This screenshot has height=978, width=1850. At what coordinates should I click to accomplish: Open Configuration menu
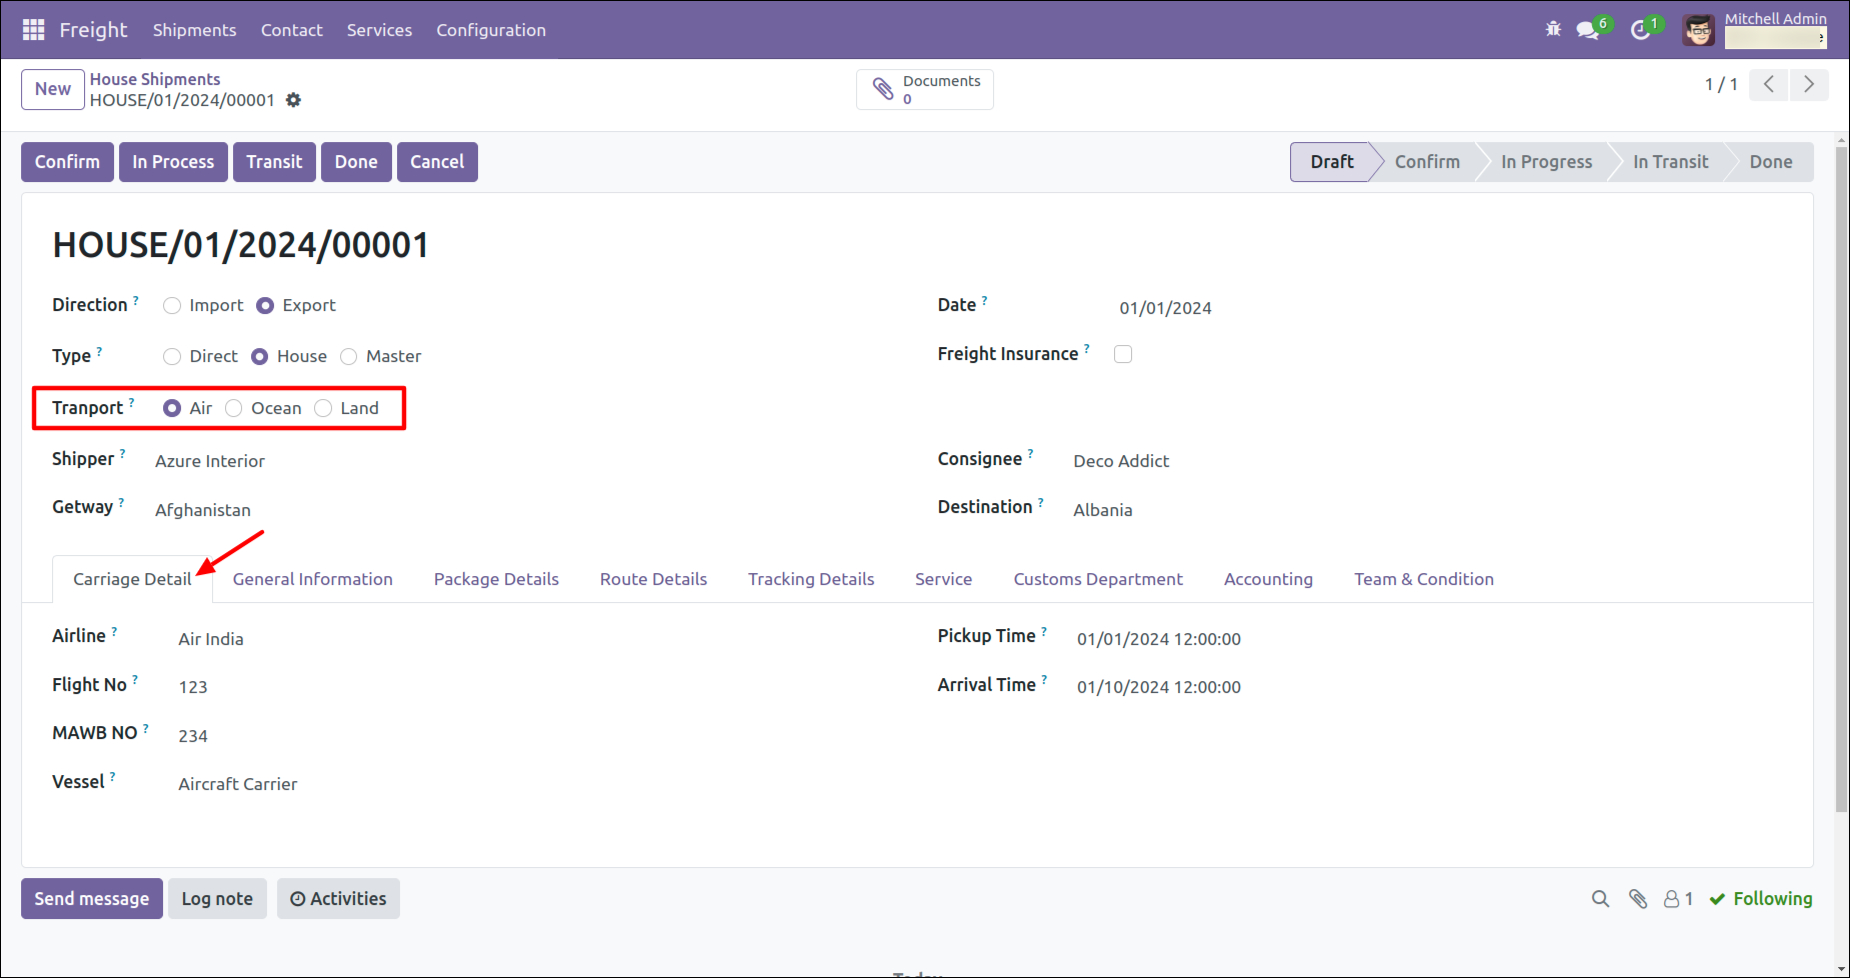tap(491, 30)
